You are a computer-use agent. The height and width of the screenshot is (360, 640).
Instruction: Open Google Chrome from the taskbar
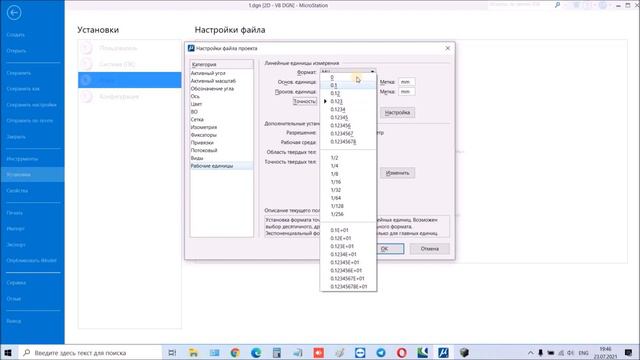235,353
